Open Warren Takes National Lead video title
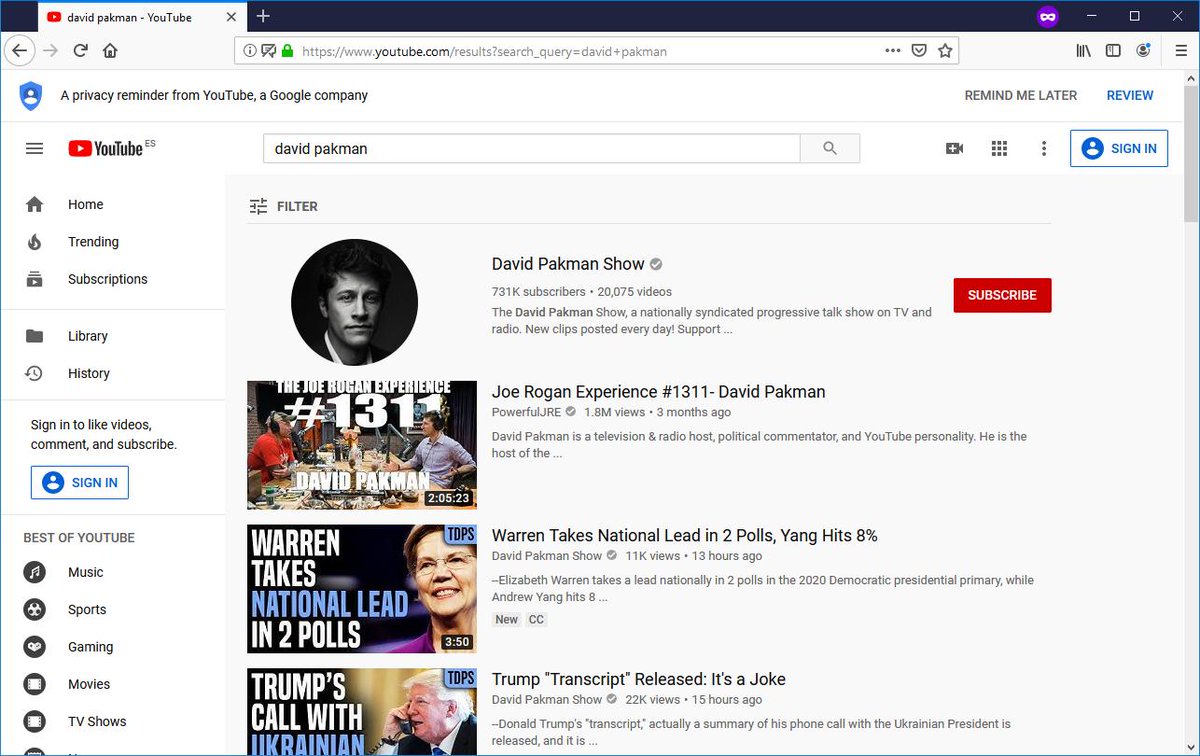Screen dimensions: 1200x756 (685, 536)
